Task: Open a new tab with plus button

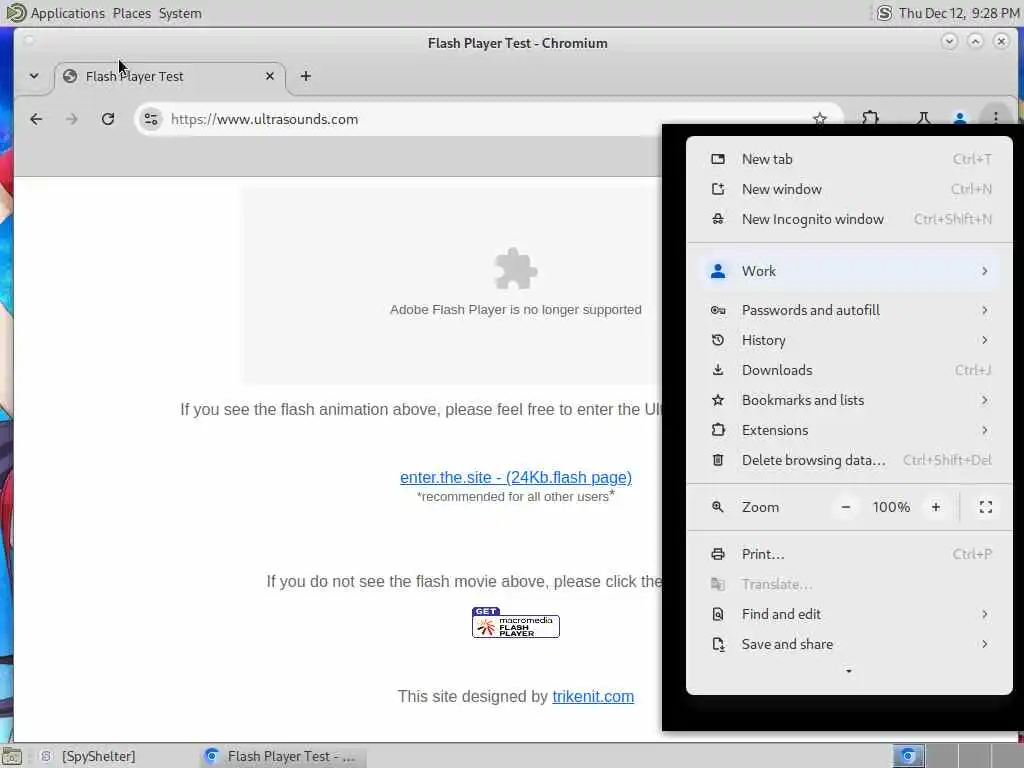Action: click(x=306, y=76)
